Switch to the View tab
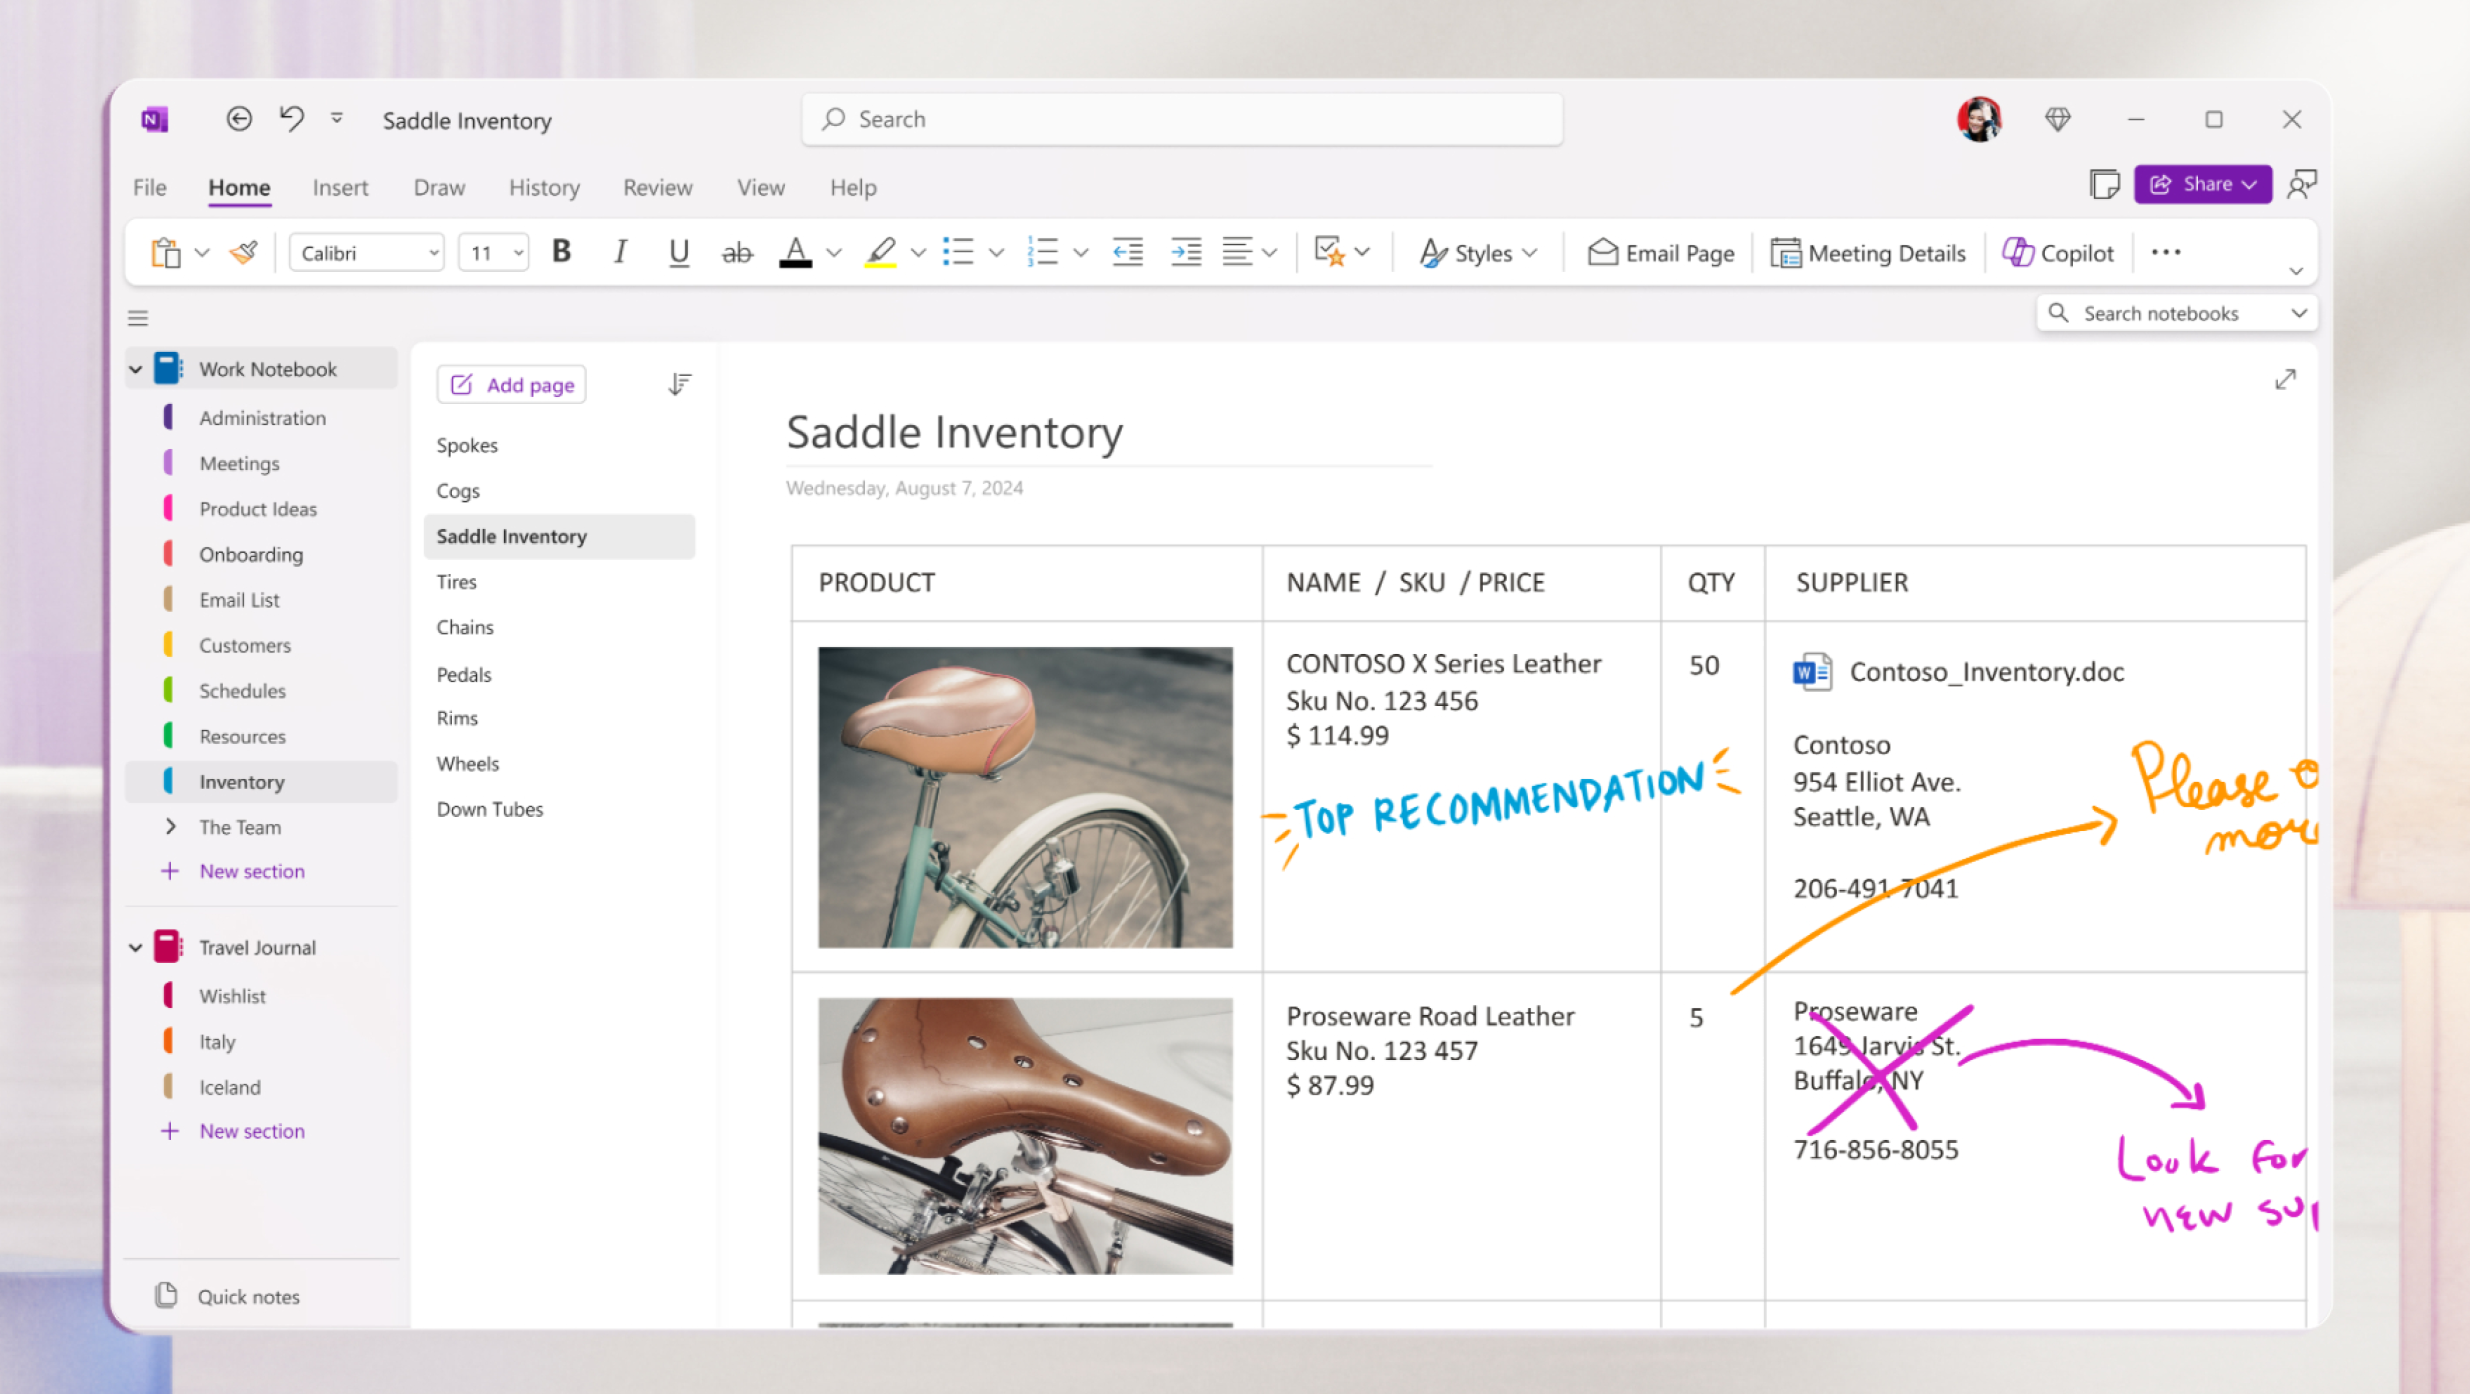This screenshot has width=2470, height=1394. point(760,188)
